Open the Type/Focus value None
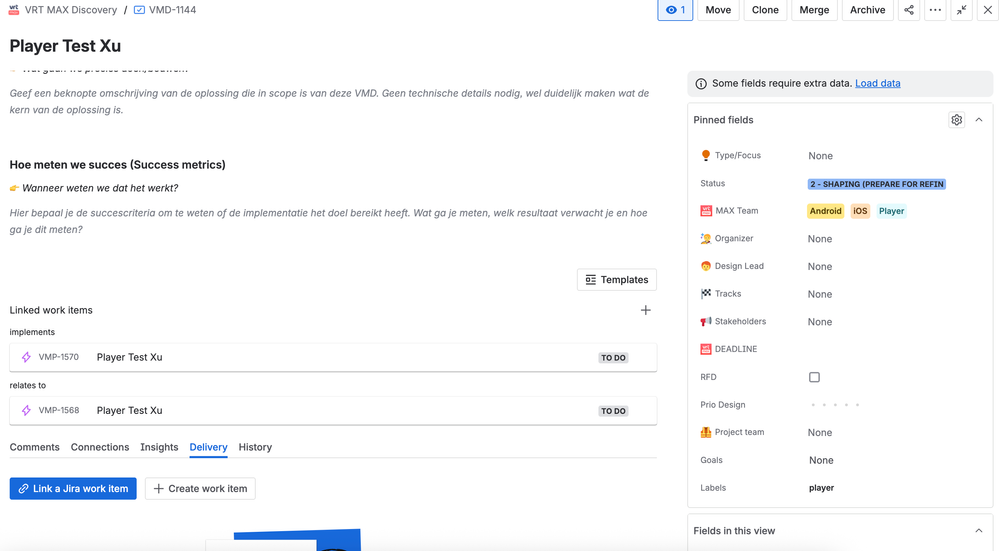The width and height of the screenshot is (999, 551). point(820,156)
